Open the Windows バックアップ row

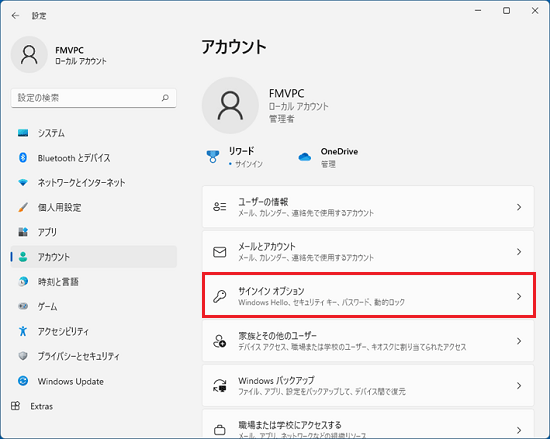point(368,386)
